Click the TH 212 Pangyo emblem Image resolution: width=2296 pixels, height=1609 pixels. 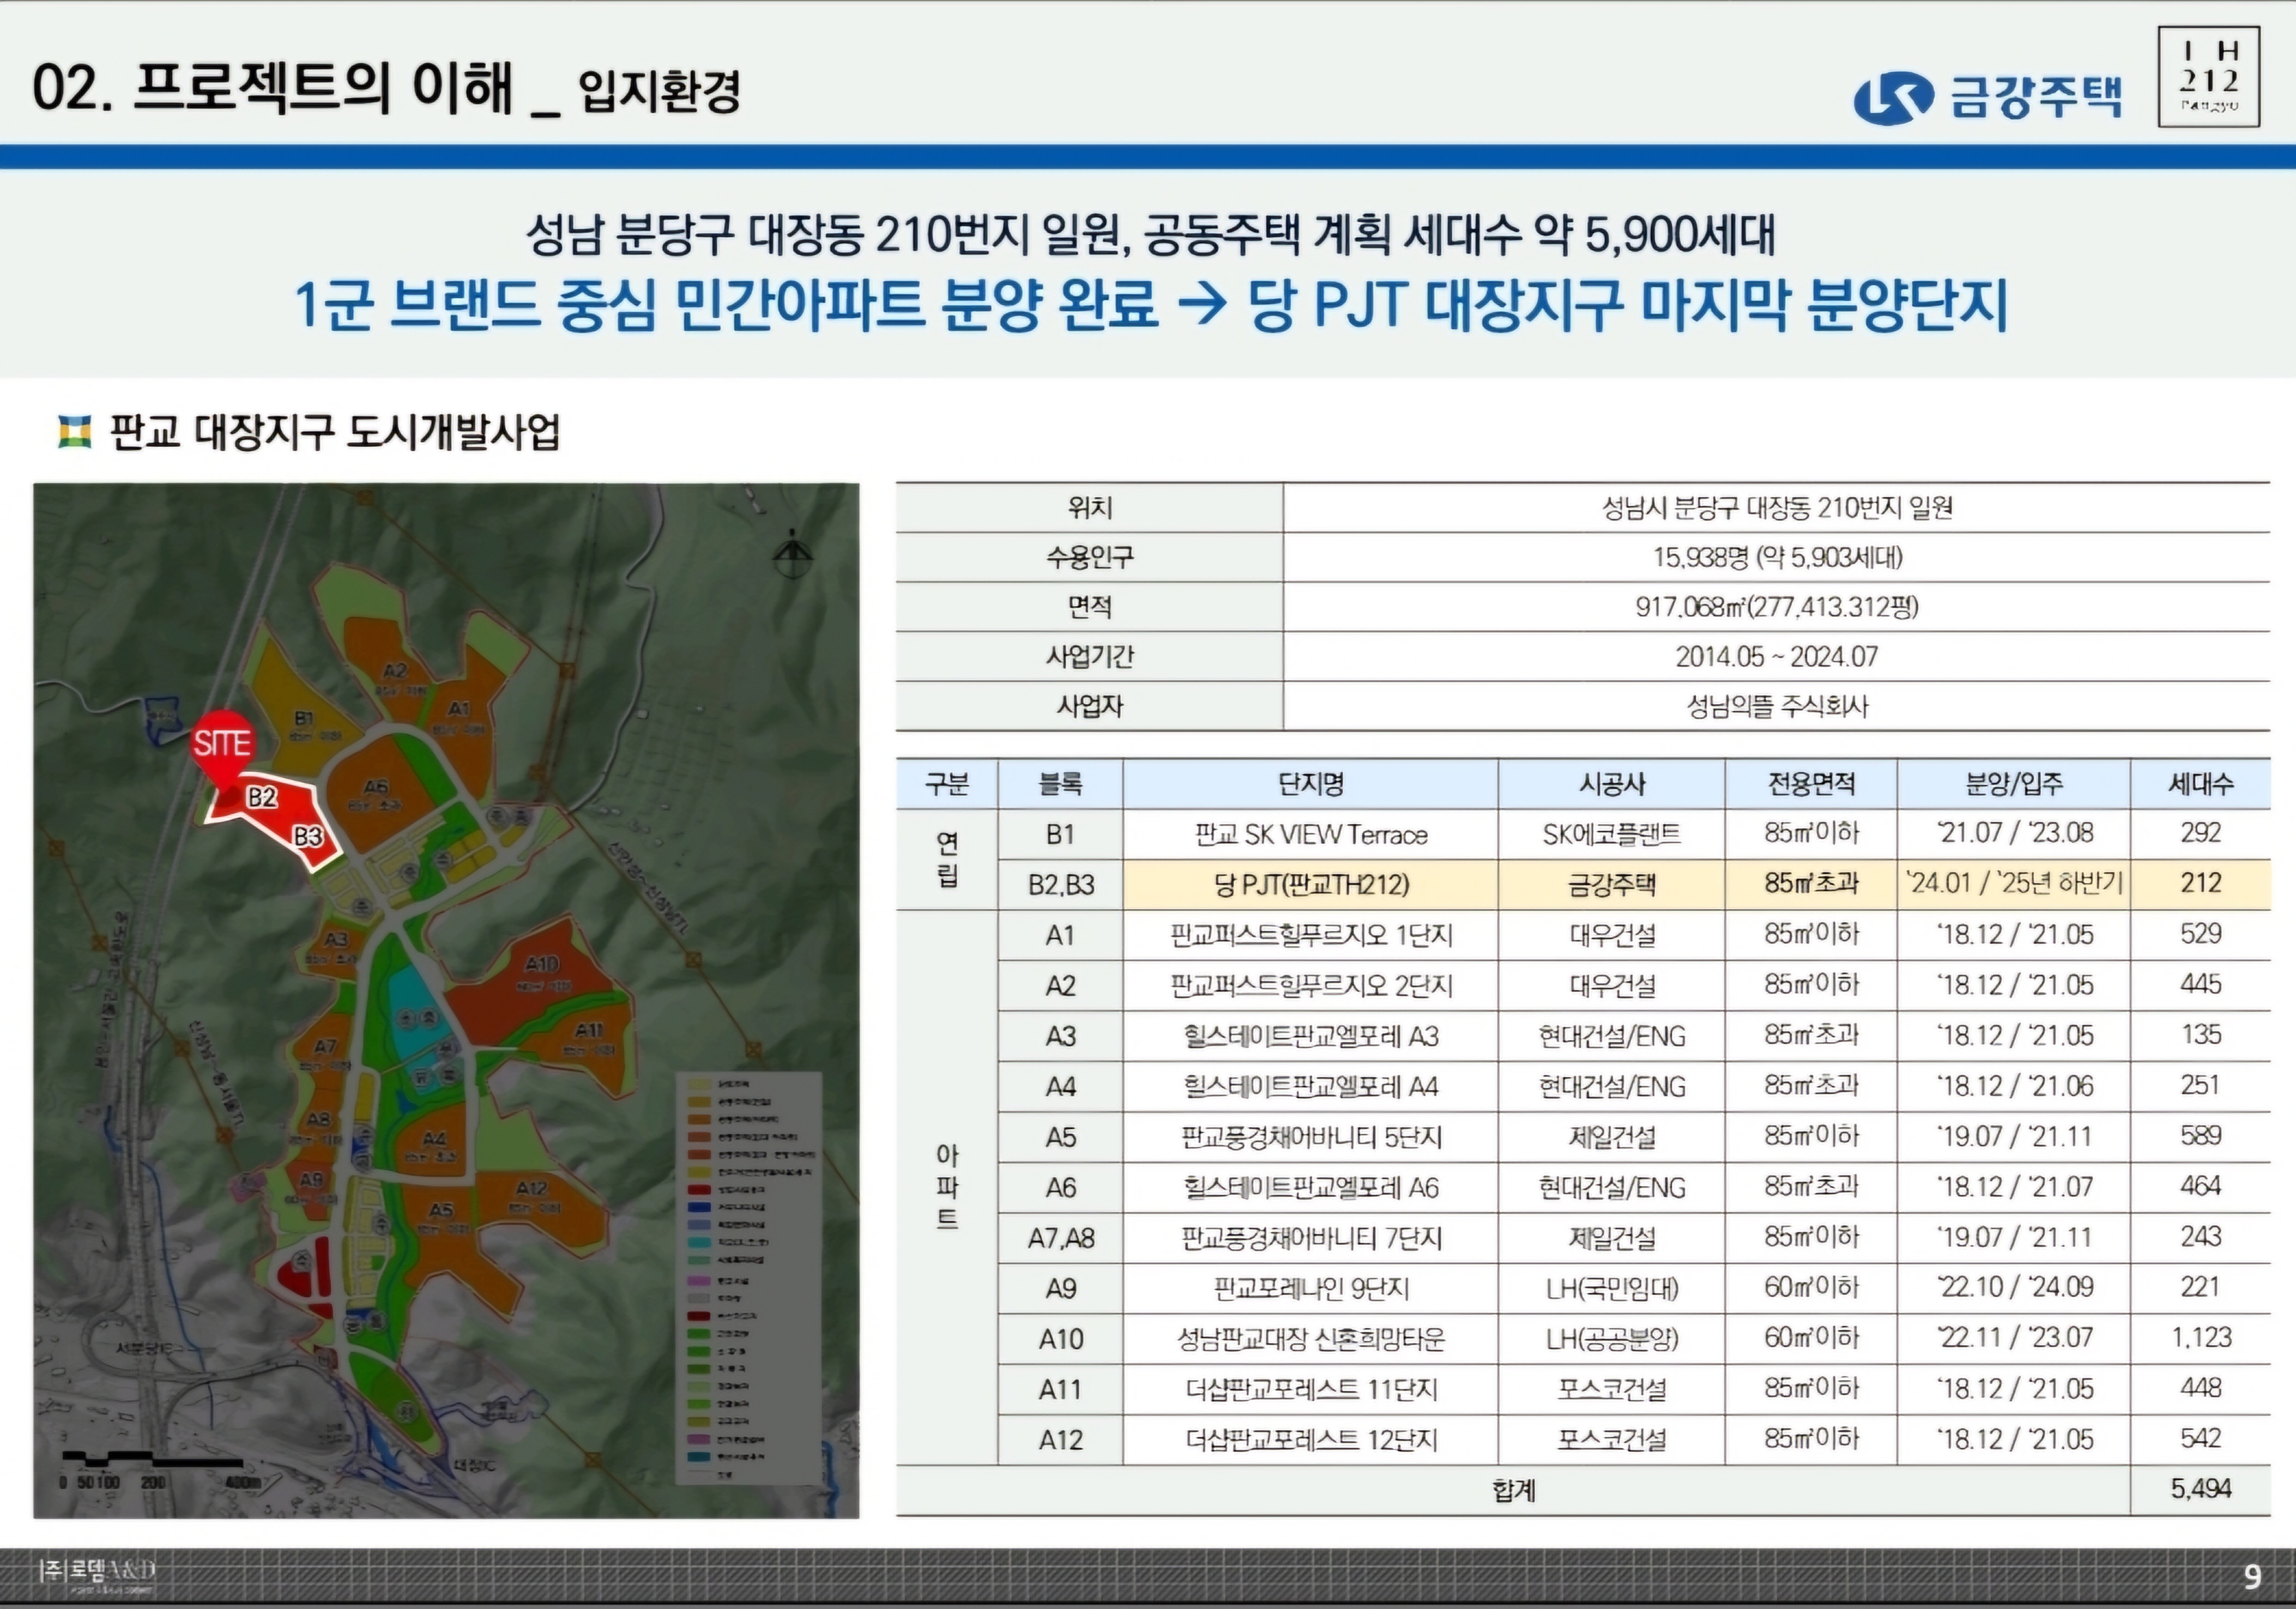(2209, 77)
